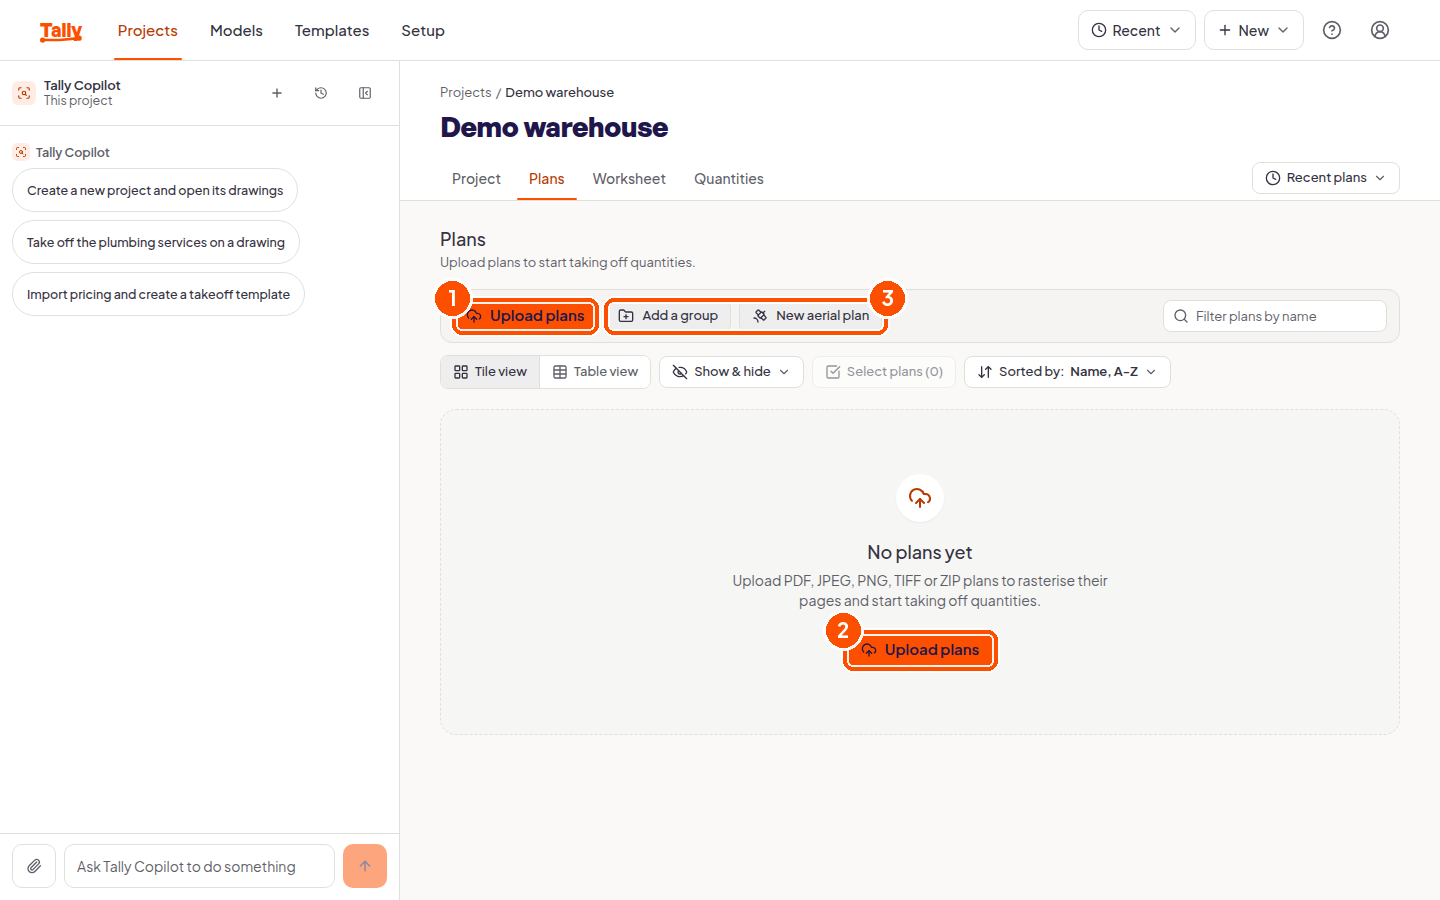Click New aerial plan button
Screen dimensions: 1440x900
point(811,316)
